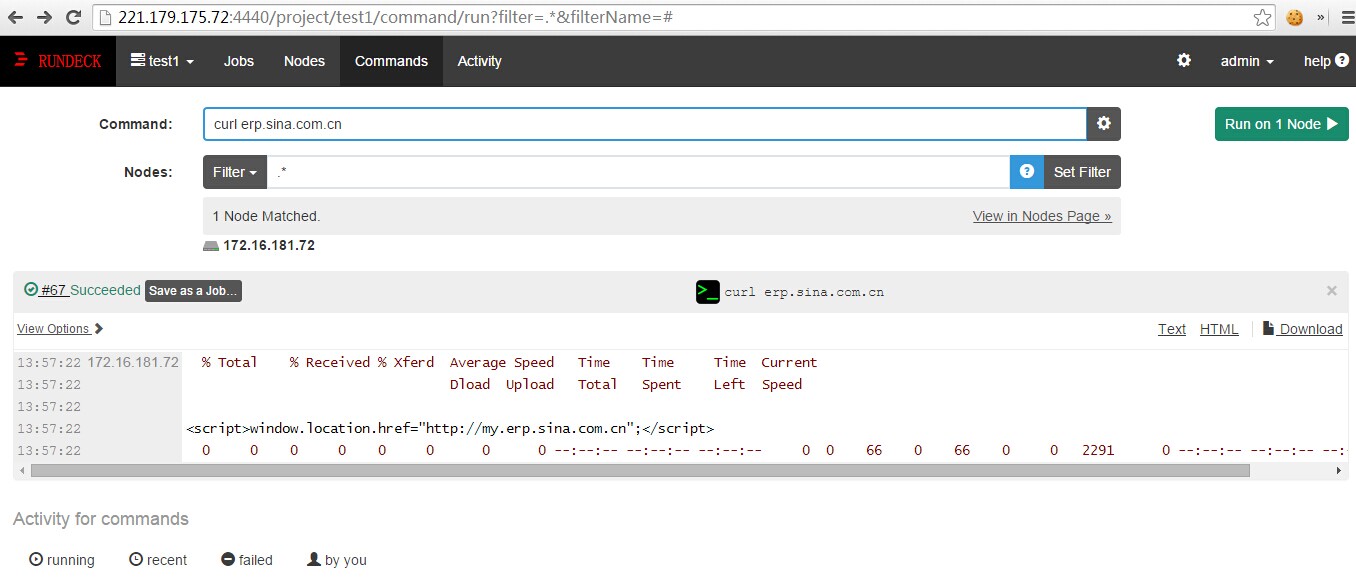The width and height of the screenshot is (1356, 577).
Task: Show recent activity filter
Action: click(x=158, y=560)
